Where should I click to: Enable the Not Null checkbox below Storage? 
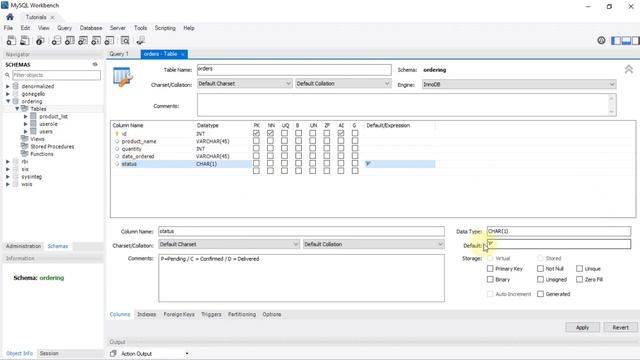pyautogui.click(x=540, y=269)
